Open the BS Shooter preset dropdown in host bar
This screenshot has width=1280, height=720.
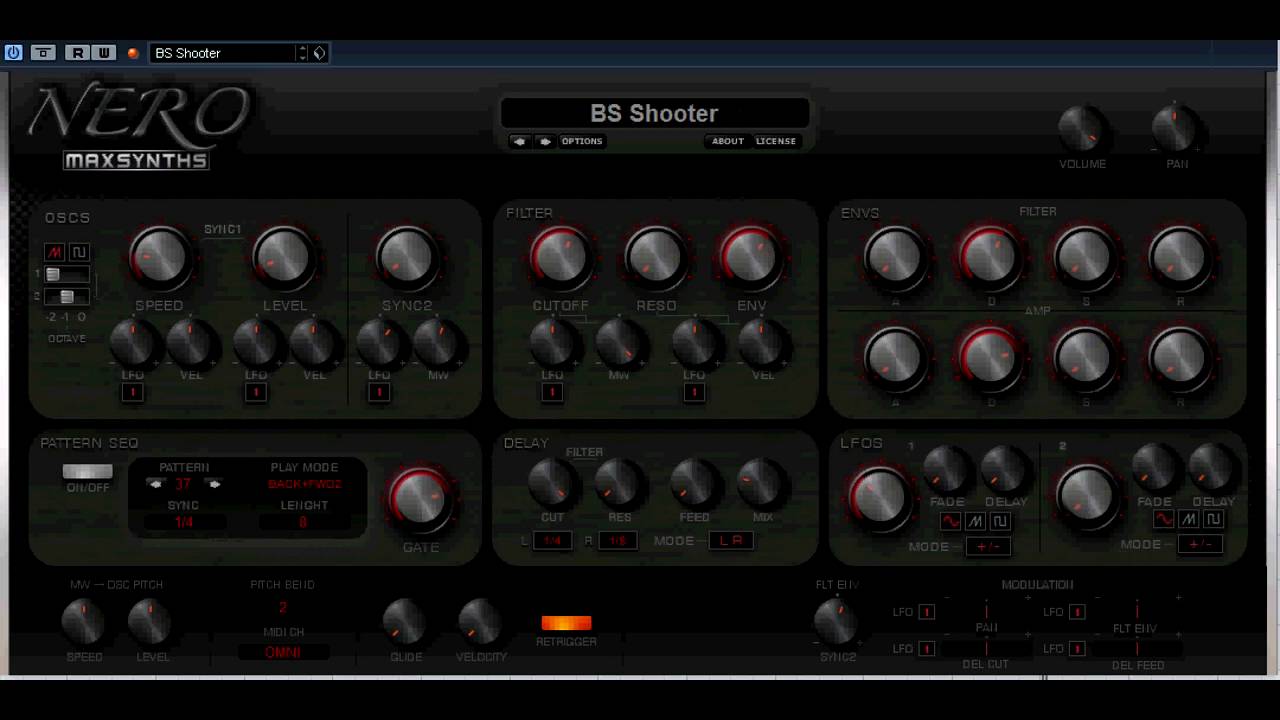(222, 53)
